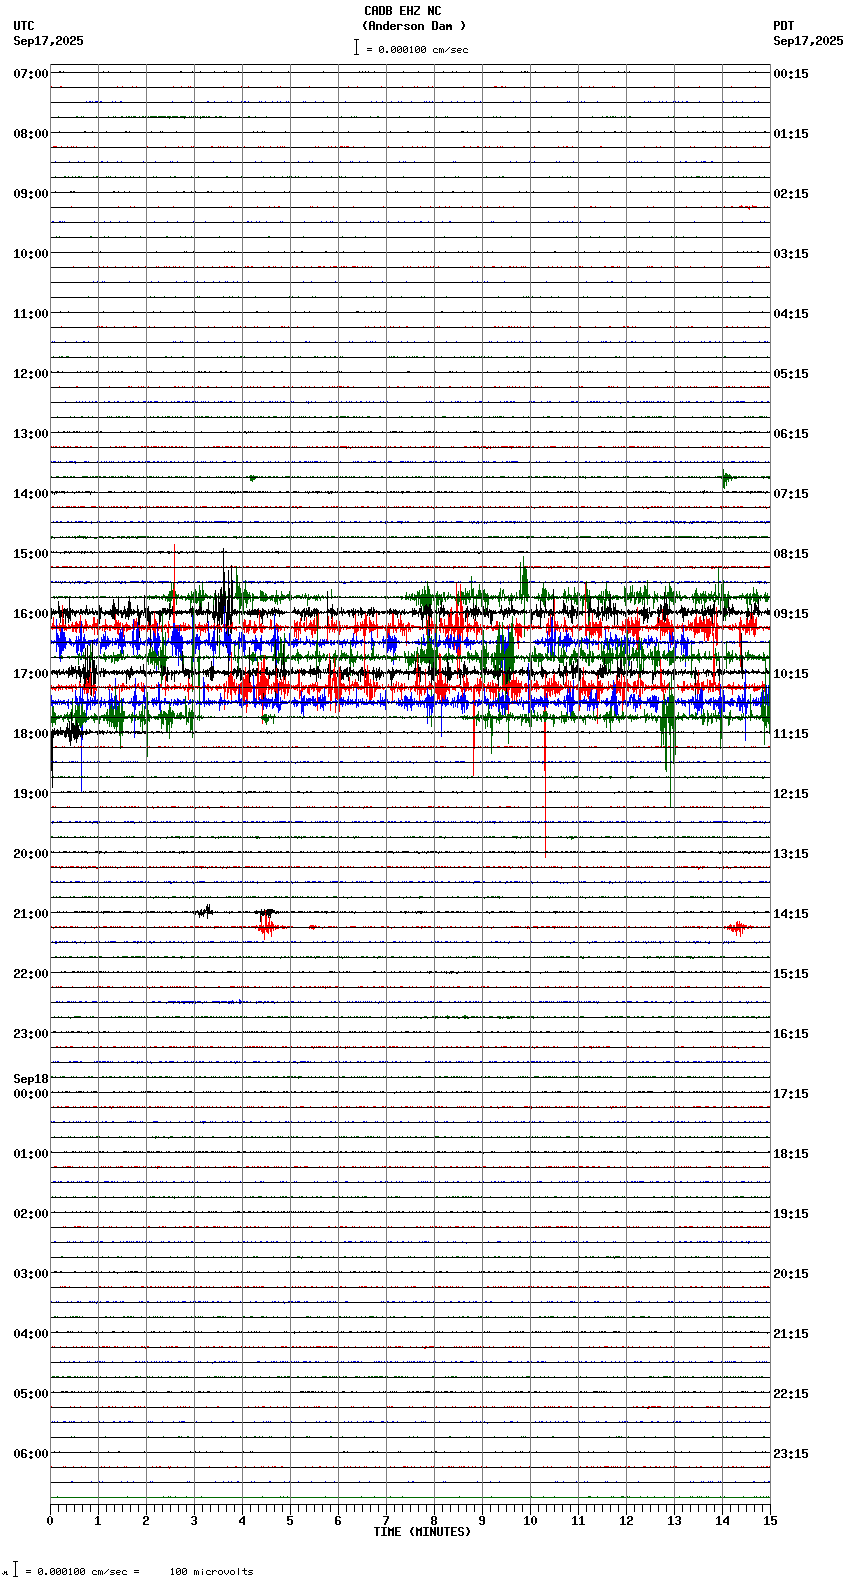Click the 5 minute tick label
The width and height of the screenshot is (850, 1584).
(290, 1521)
